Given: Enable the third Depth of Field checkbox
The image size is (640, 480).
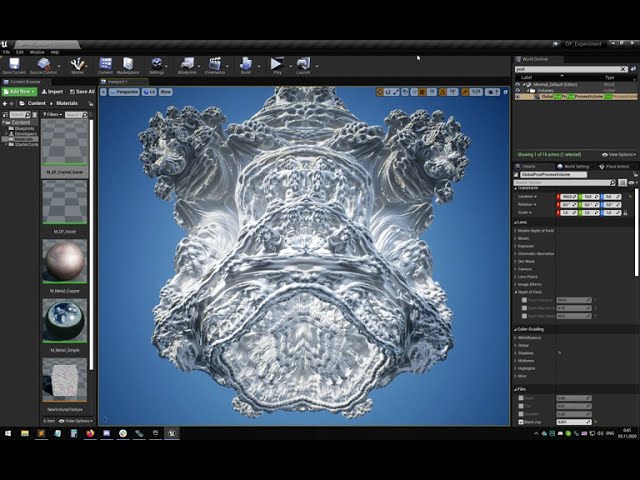Looking at the screenshot, I should pos(524,316).
